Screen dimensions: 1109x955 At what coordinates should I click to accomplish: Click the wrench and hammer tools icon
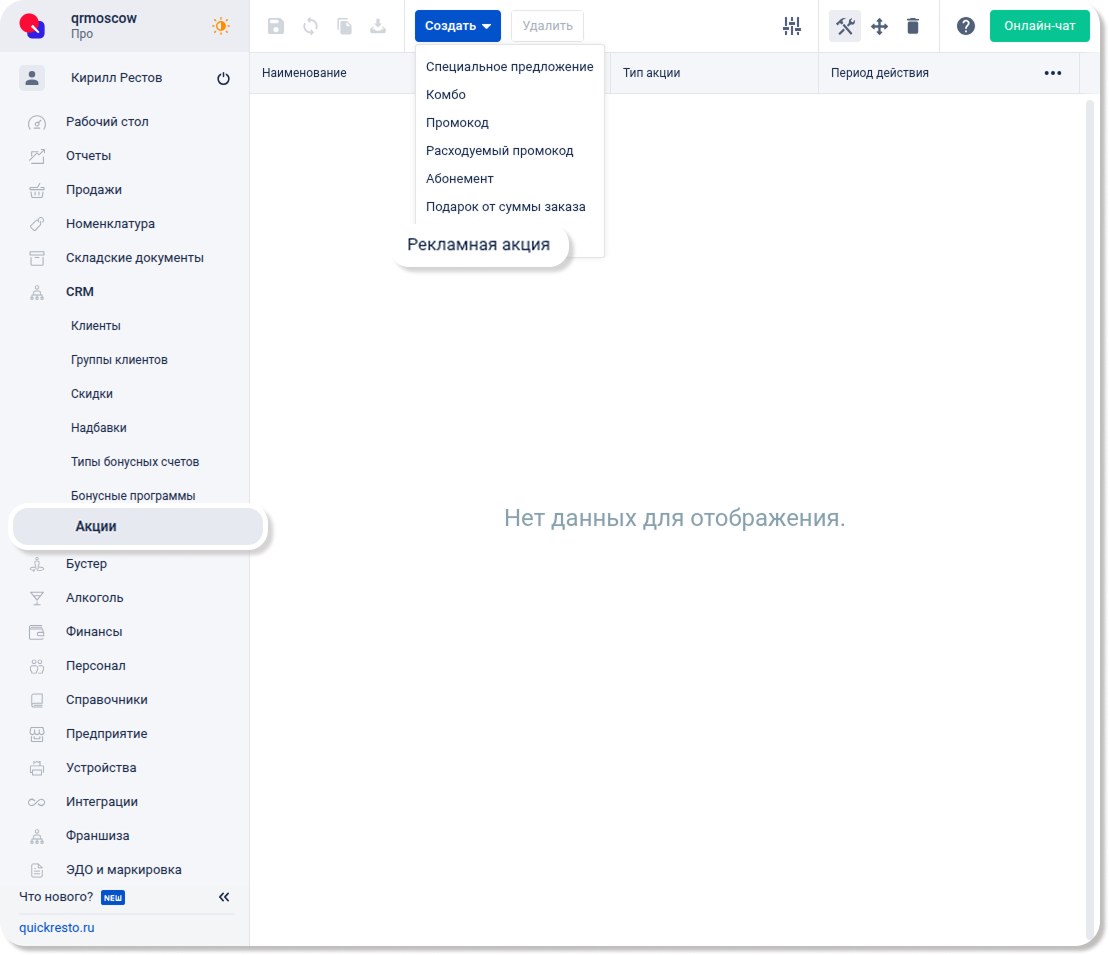(845, 27)
